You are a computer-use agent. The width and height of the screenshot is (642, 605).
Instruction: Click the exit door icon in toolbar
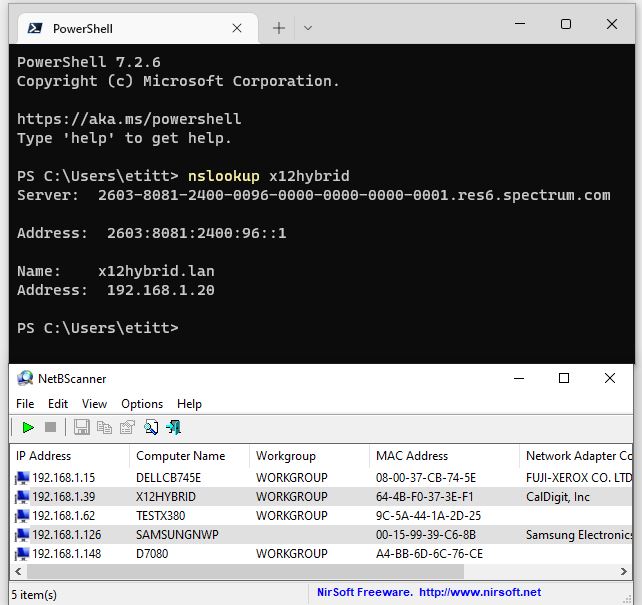174,428
